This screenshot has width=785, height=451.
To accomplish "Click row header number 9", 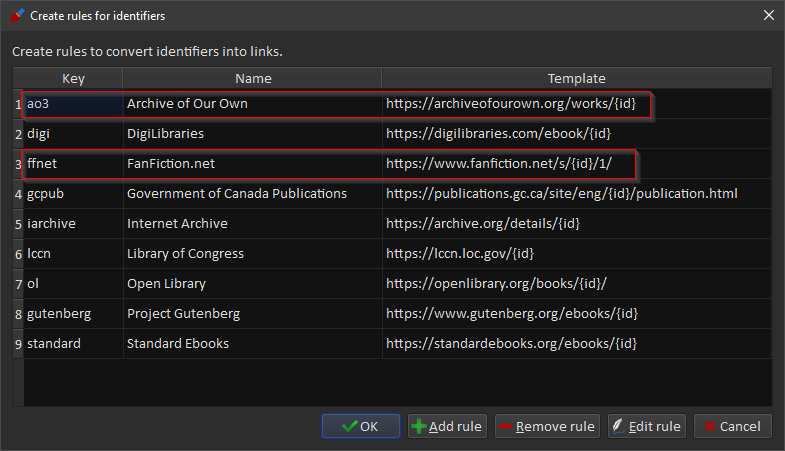I will [18, 344].
